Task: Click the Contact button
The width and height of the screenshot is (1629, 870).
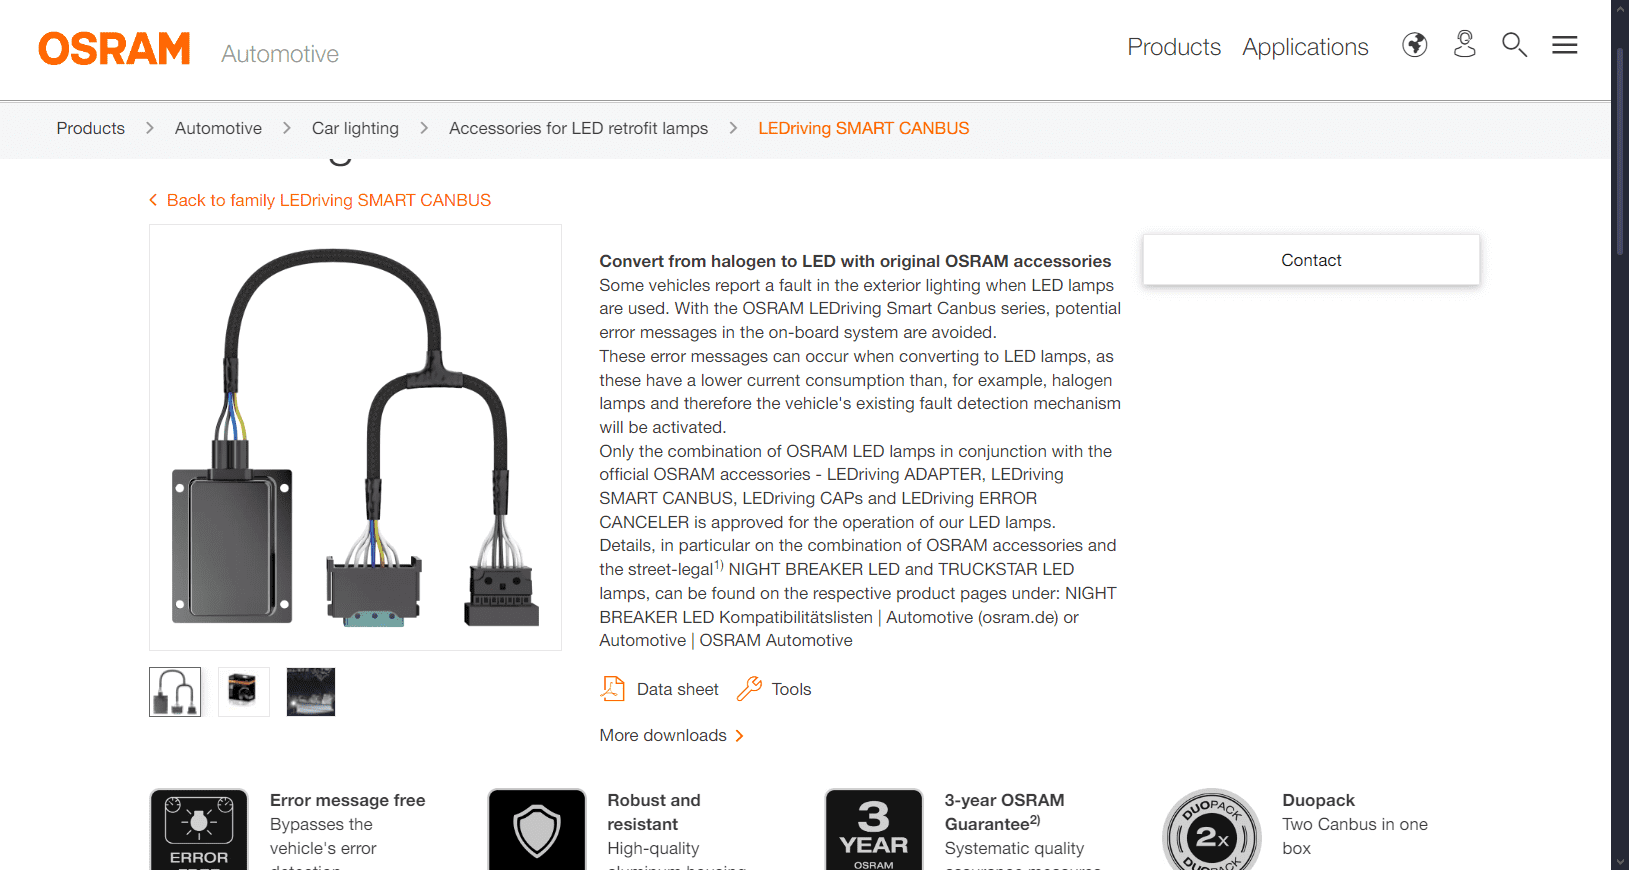Action: tap(1311, 260)
